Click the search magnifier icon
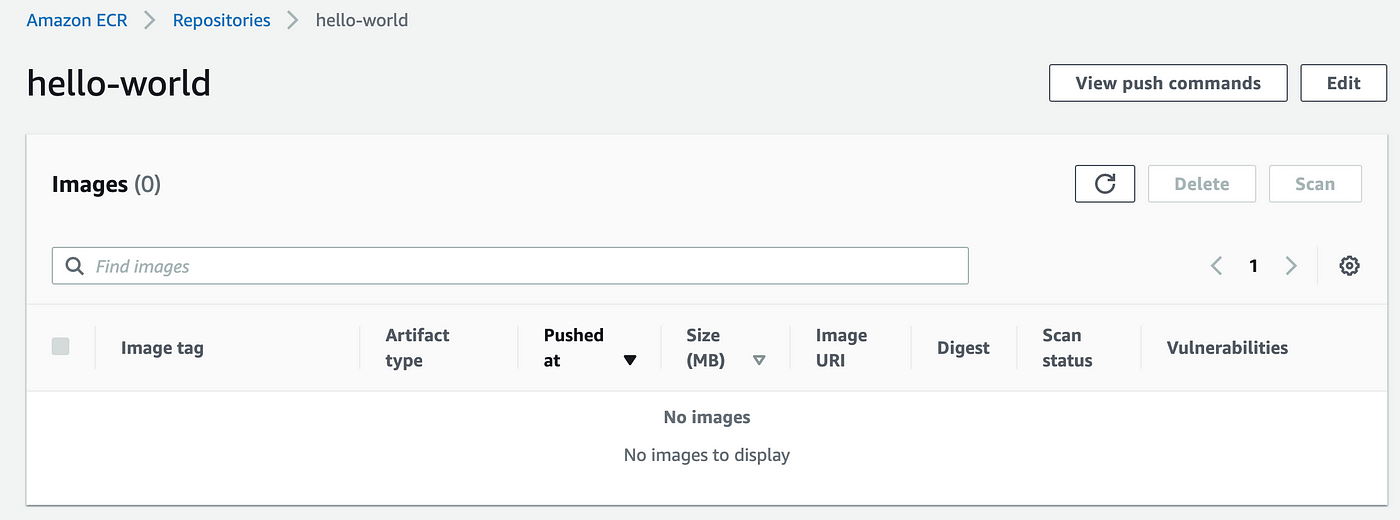 point(74,266)
